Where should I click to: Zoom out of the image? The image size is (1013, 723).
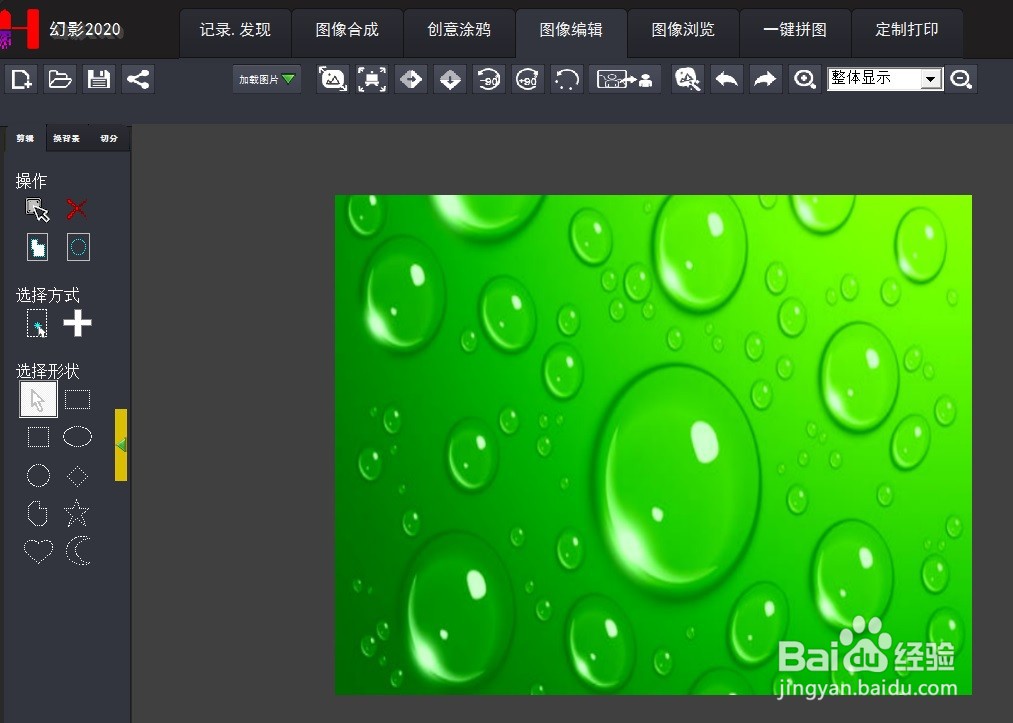(961, 79)
